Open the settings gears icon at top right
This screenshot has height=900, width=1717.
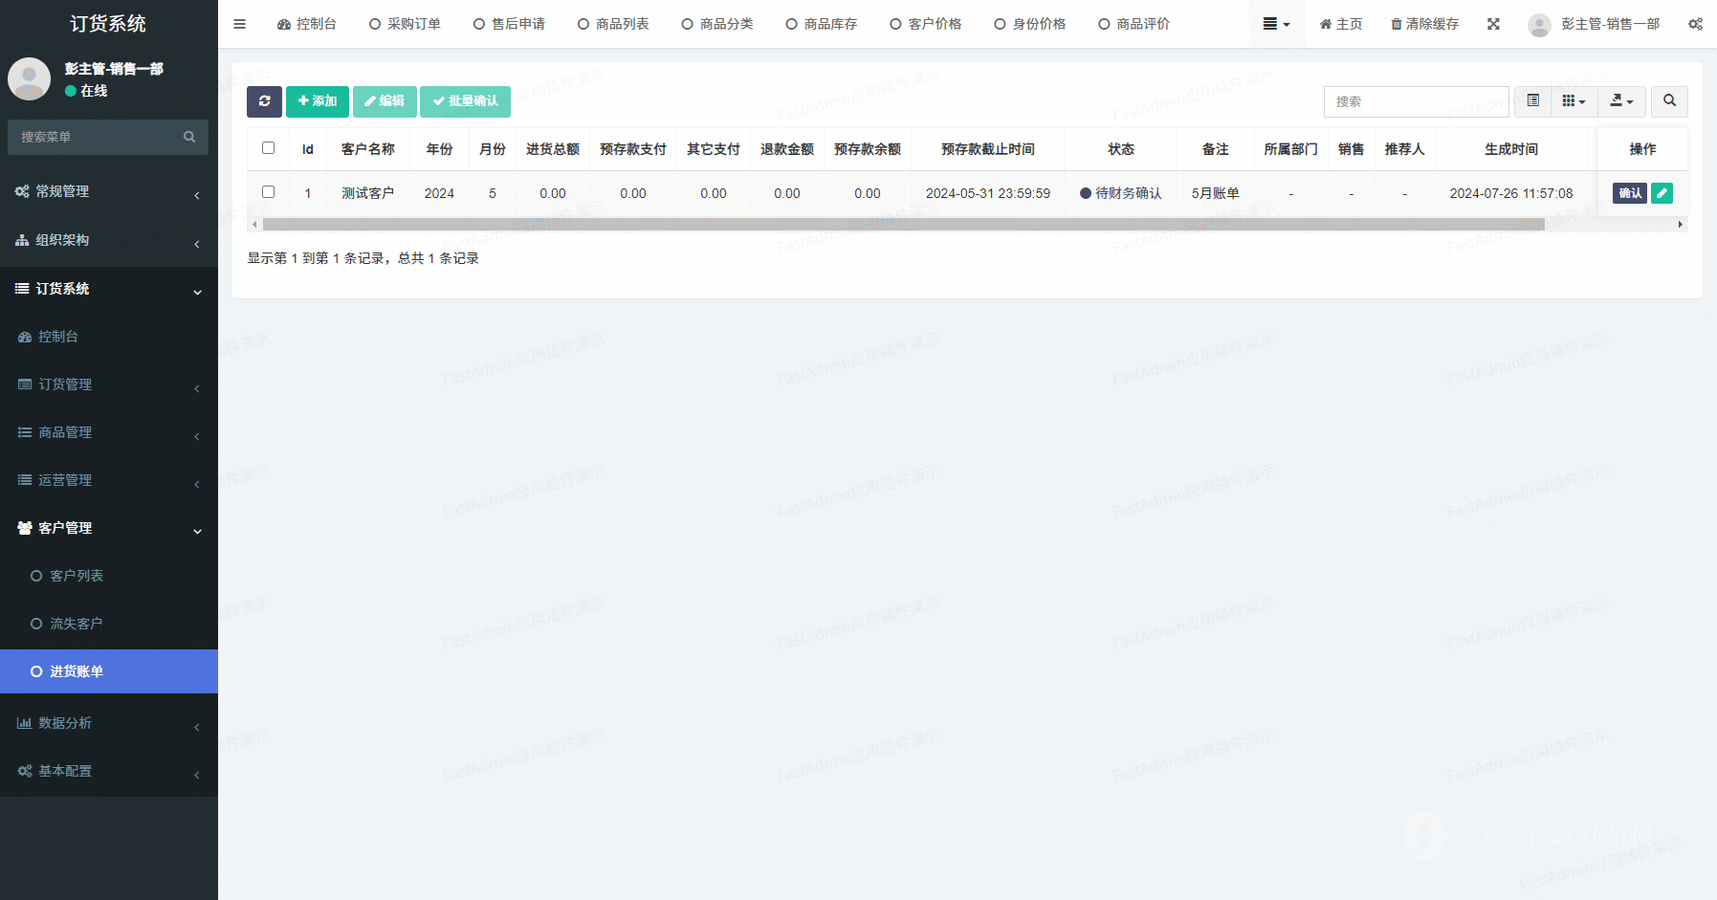coord(1695,24)
